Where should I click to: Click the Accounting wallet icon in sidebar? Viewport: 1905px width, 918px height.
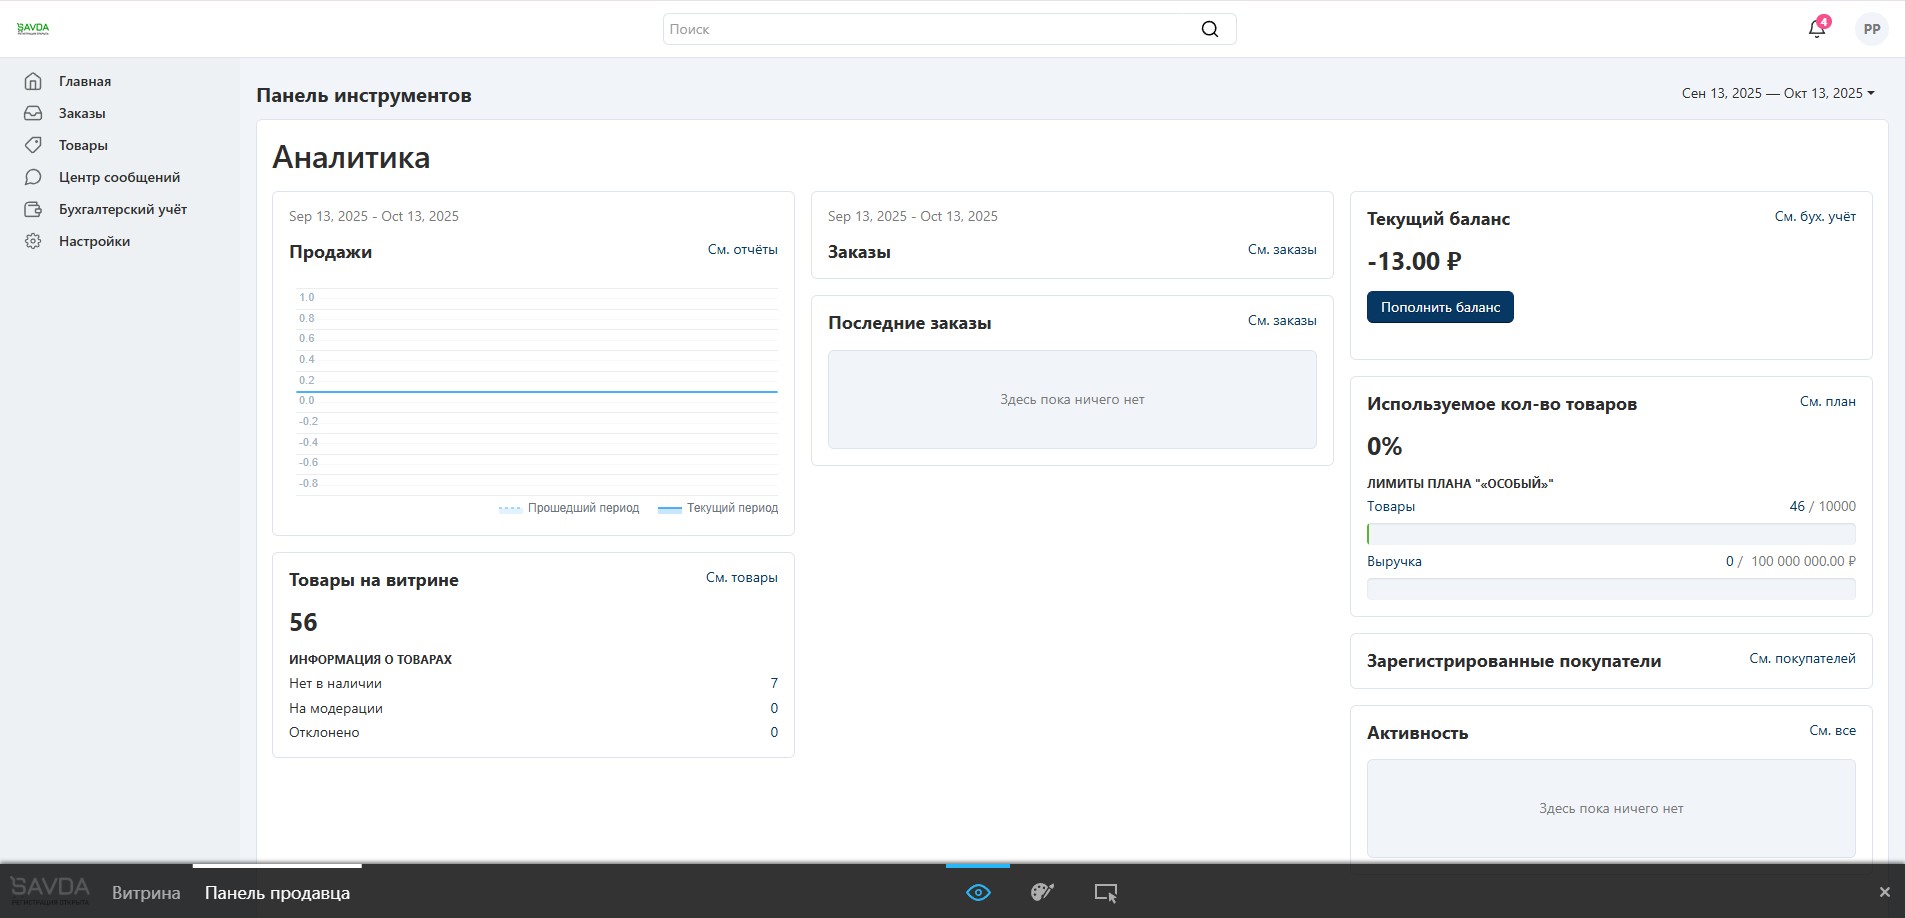click(x=33, y=209)
